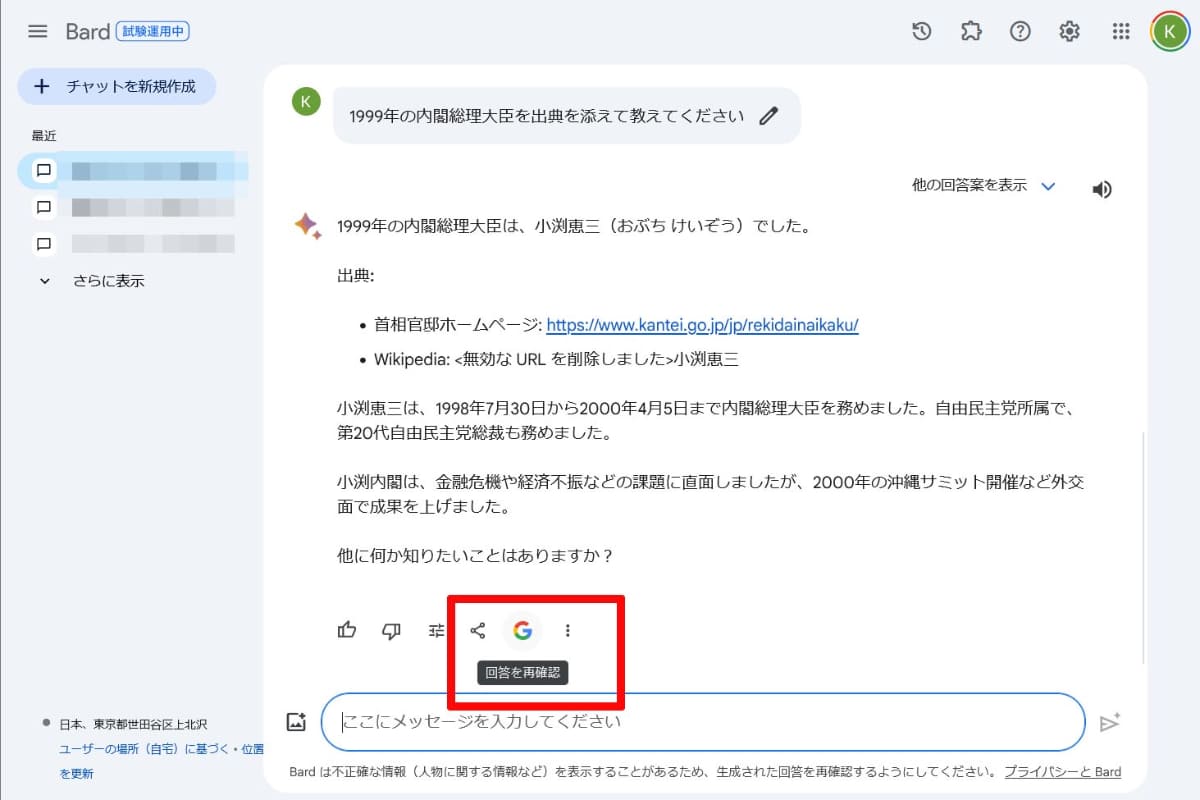
Task: Open the sidebar hamburger menu
Action: (37, 31)
